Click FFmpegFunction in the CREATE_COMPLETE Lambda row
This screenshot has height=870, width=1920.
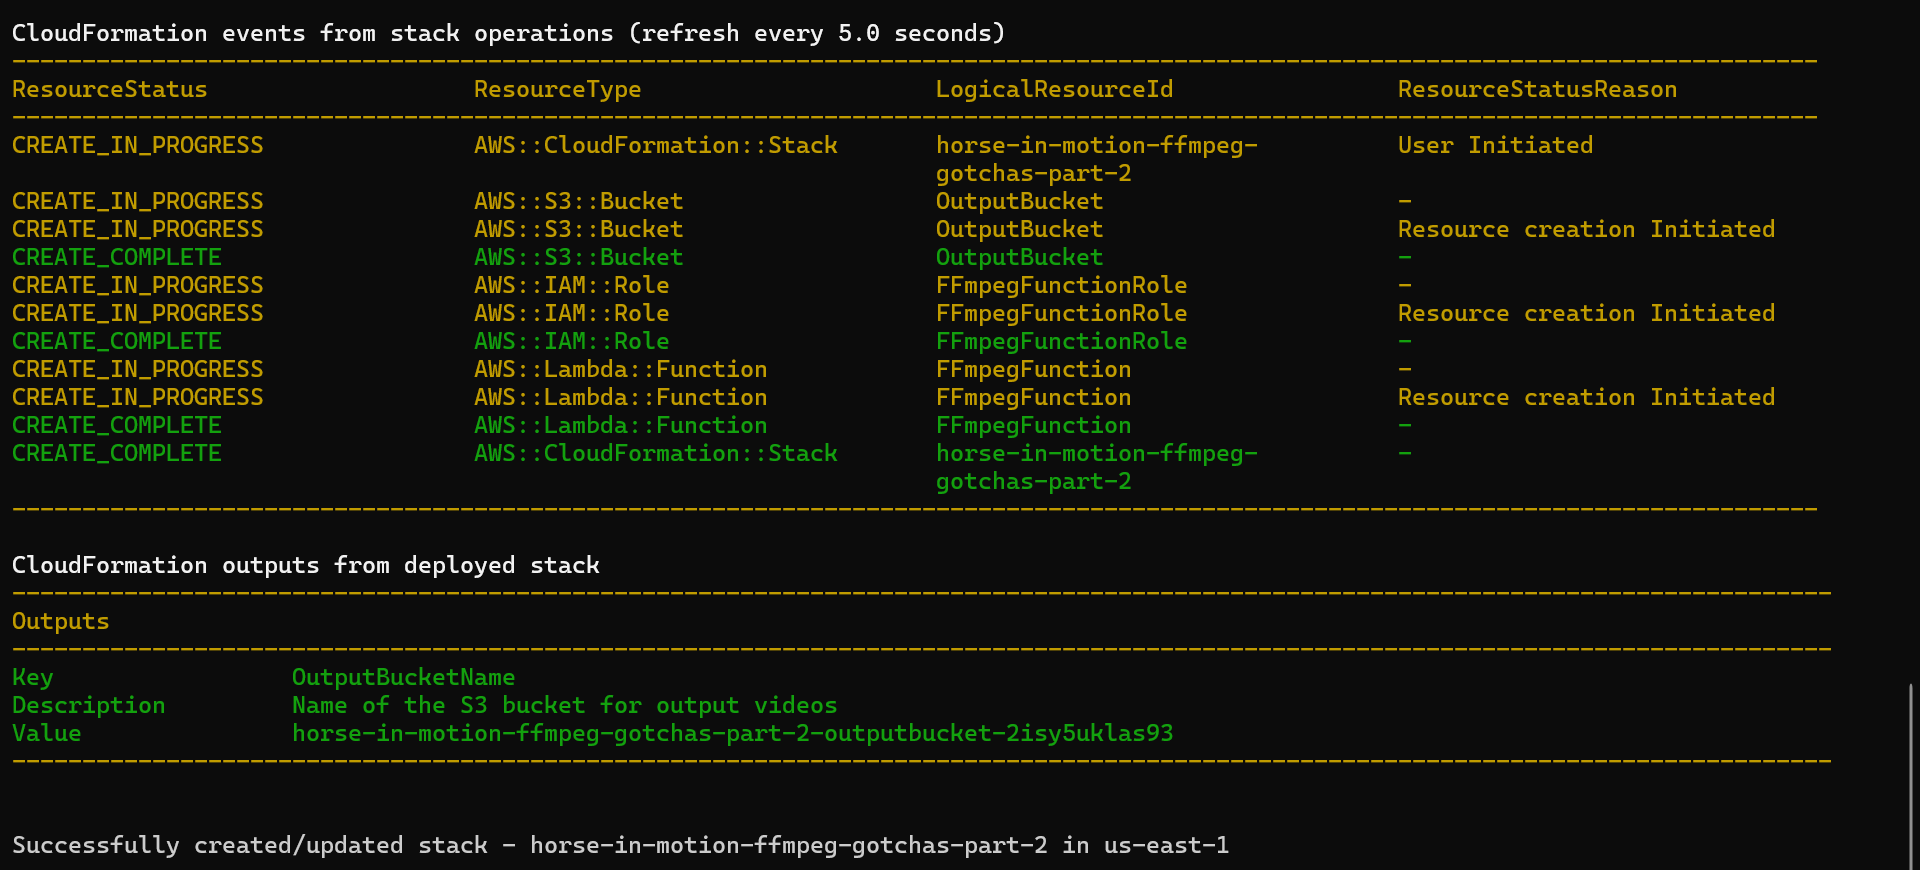point(1033,426)
